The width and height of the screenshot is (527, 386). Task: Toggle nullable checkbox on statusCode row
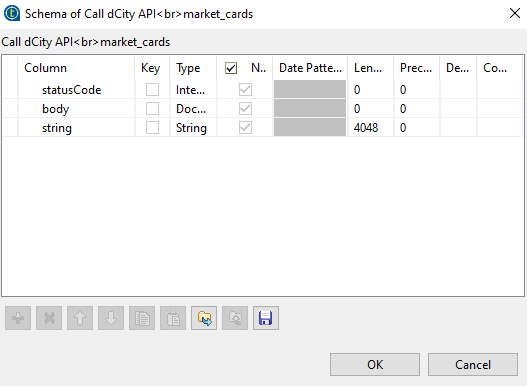(245, 90)
